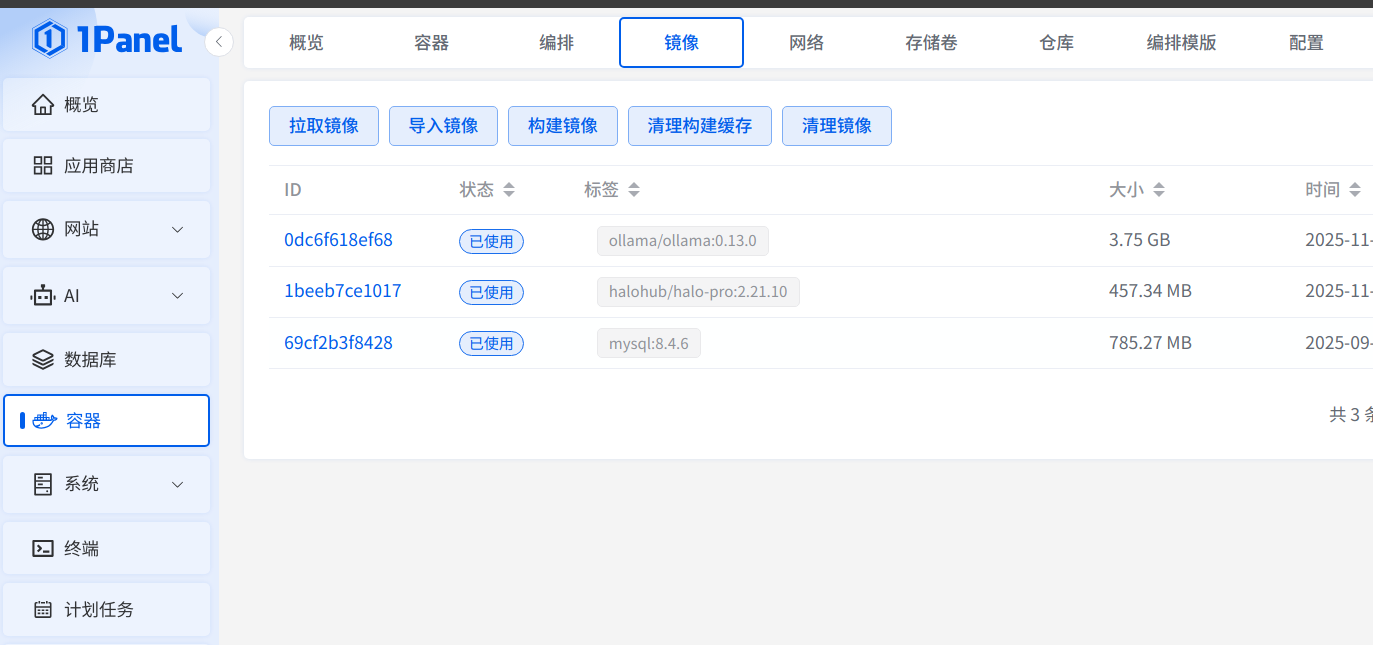Click the 导入镜像 button
Image resolution: width=1373 pixels, height=645 pixels.
[x=443, y=126]
